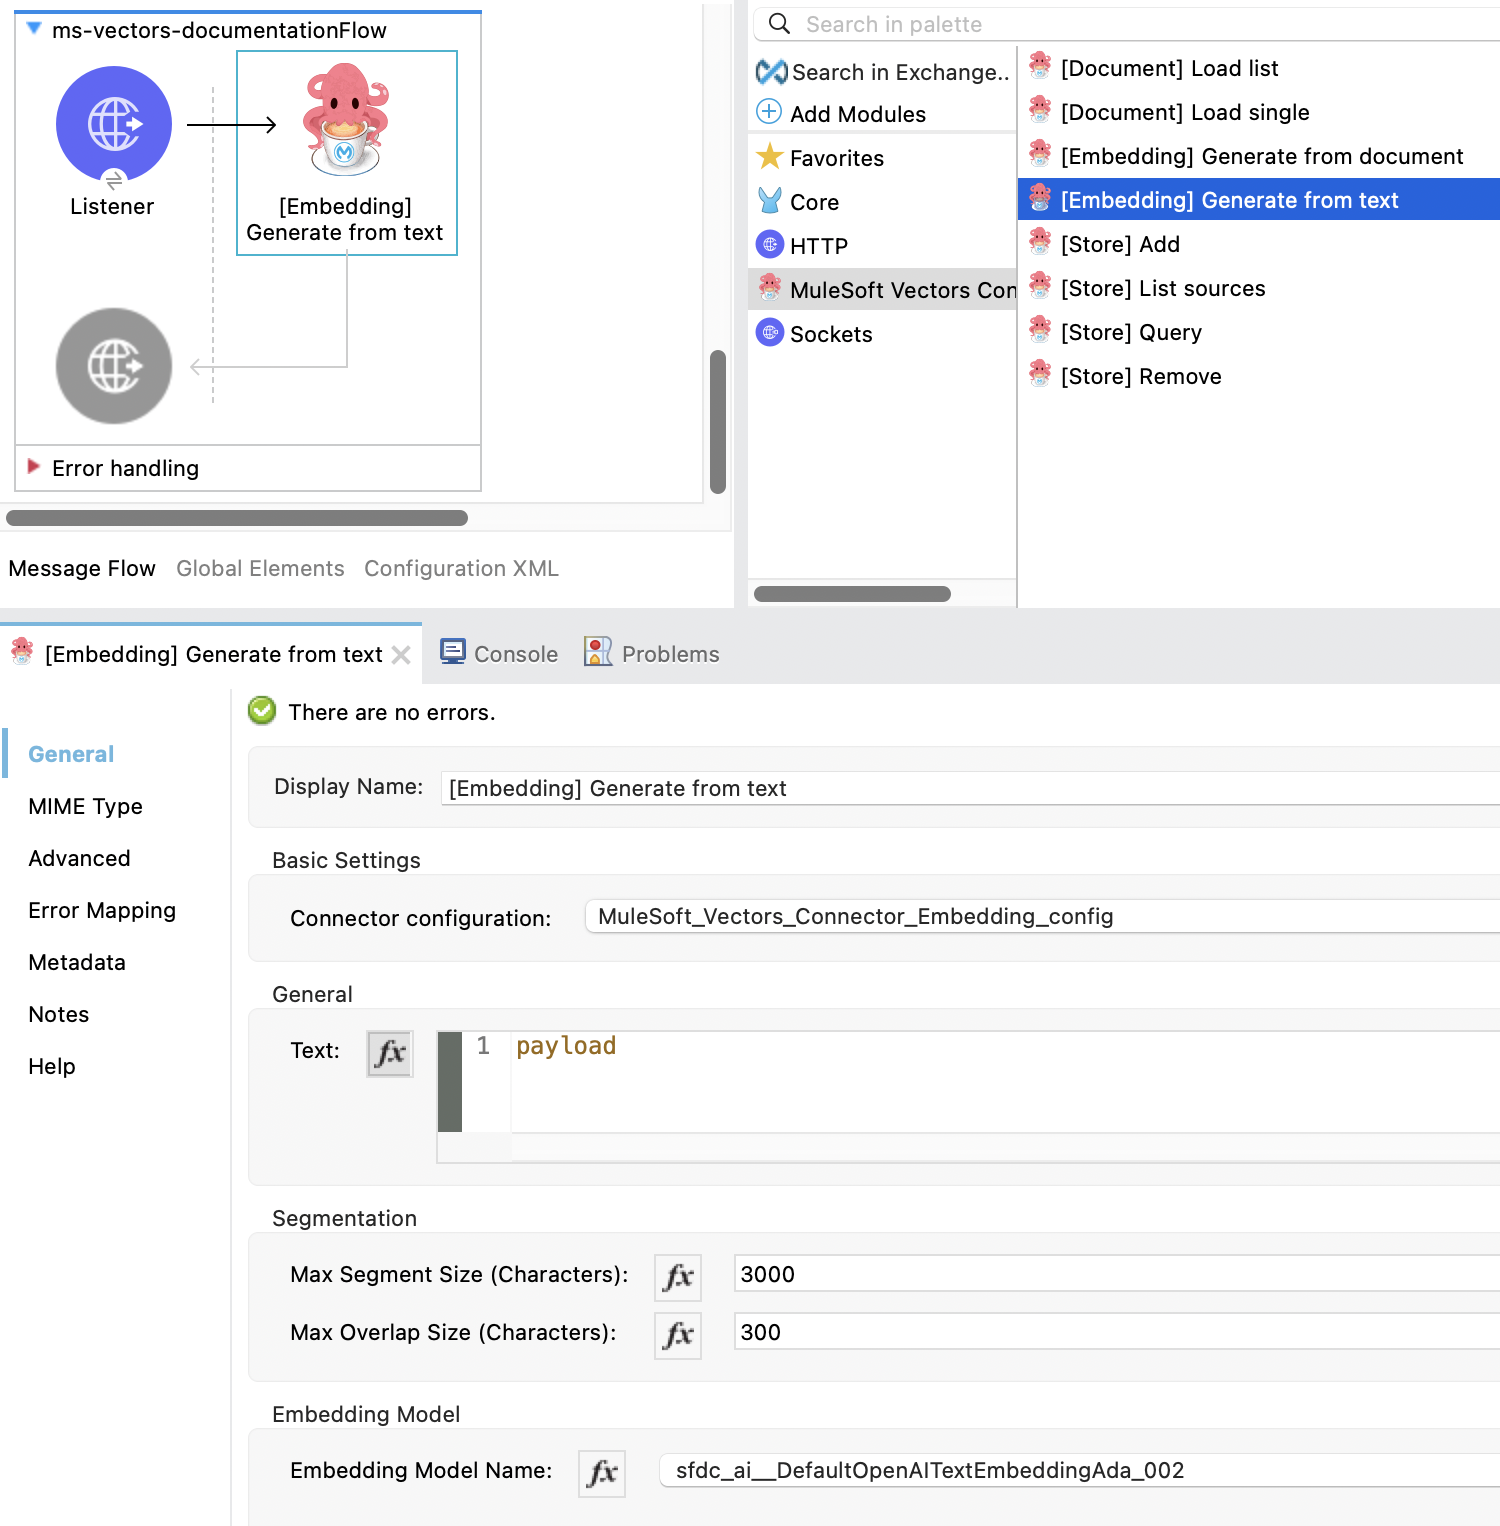This screenshot has height=1526, width=1500.
Task: Expand the Error handling section
Action: click(x=34, y=467)
